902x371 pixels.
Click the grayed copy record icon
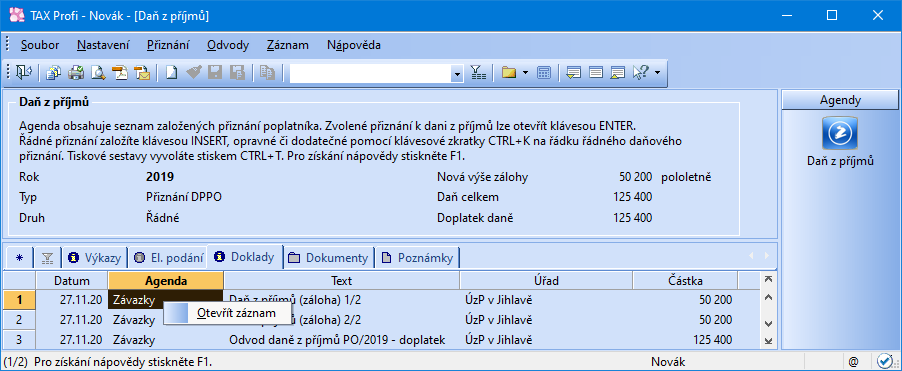(266, 72)
